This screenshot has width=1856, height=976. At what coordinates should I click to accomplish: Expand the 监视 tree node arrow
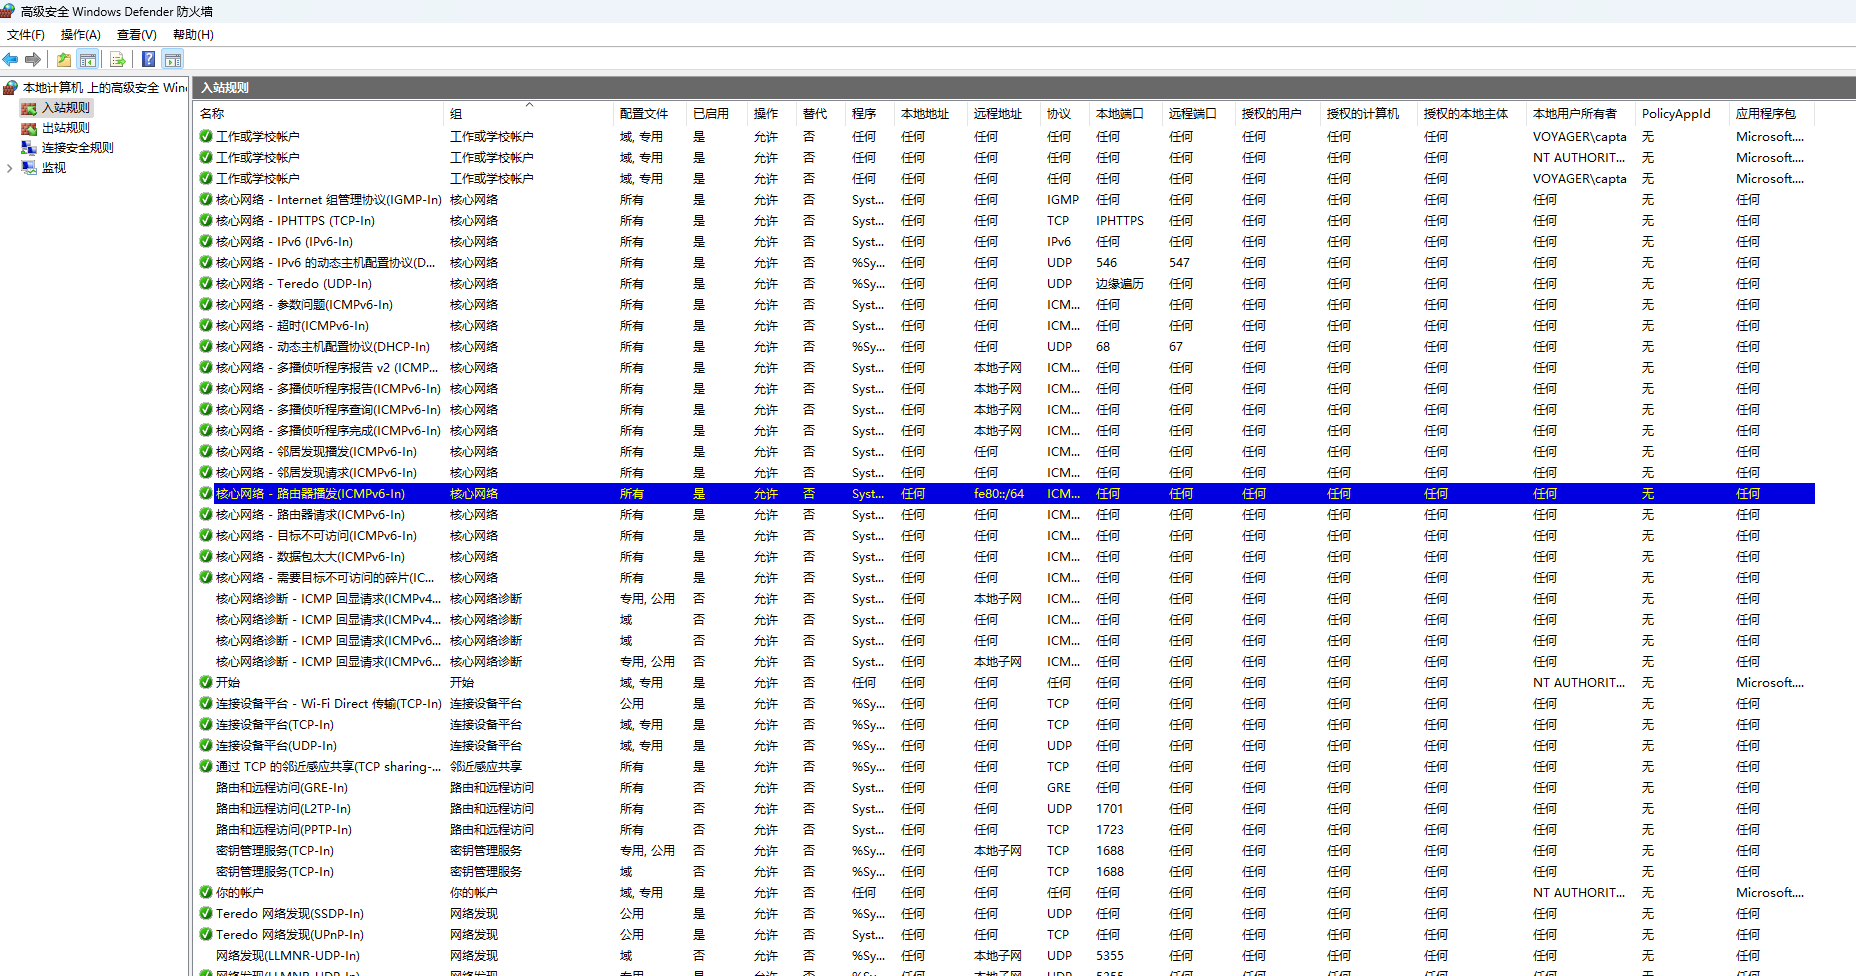click(9, 168)
